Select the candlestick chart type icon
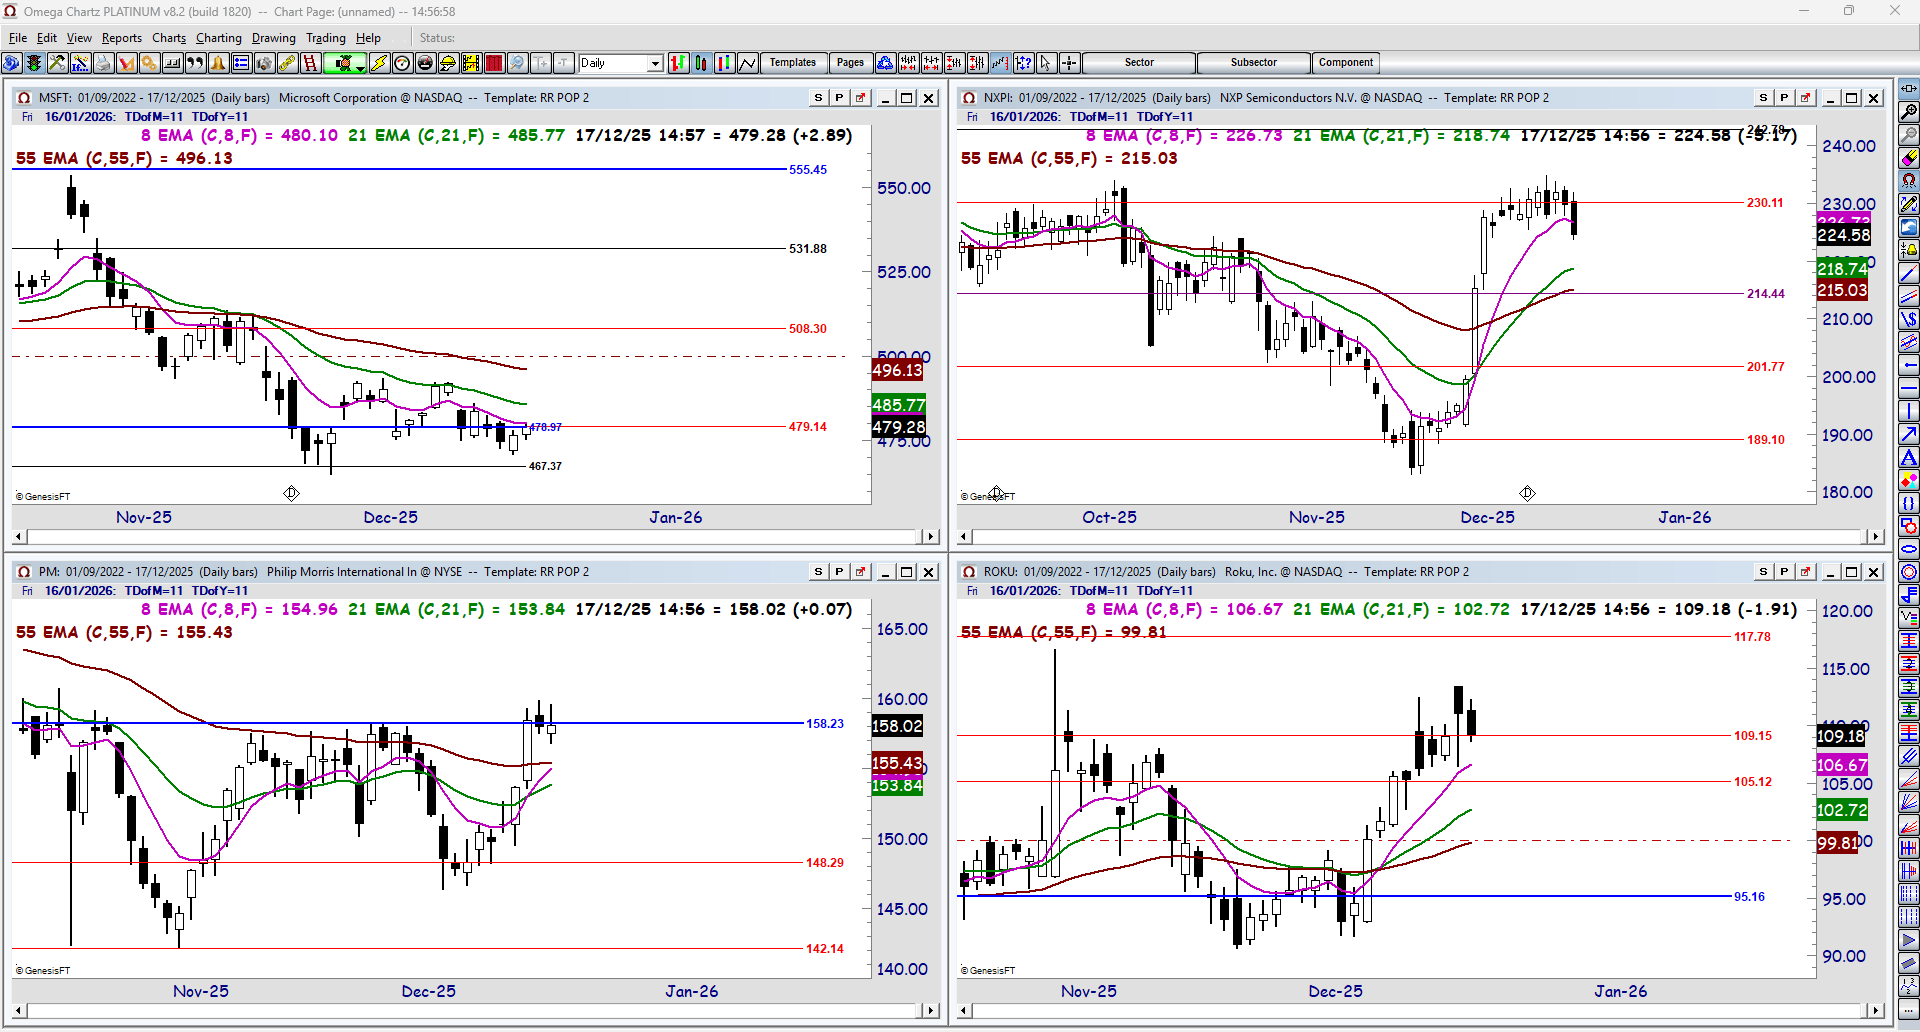 pyautogui.click(x=702, y=63)
